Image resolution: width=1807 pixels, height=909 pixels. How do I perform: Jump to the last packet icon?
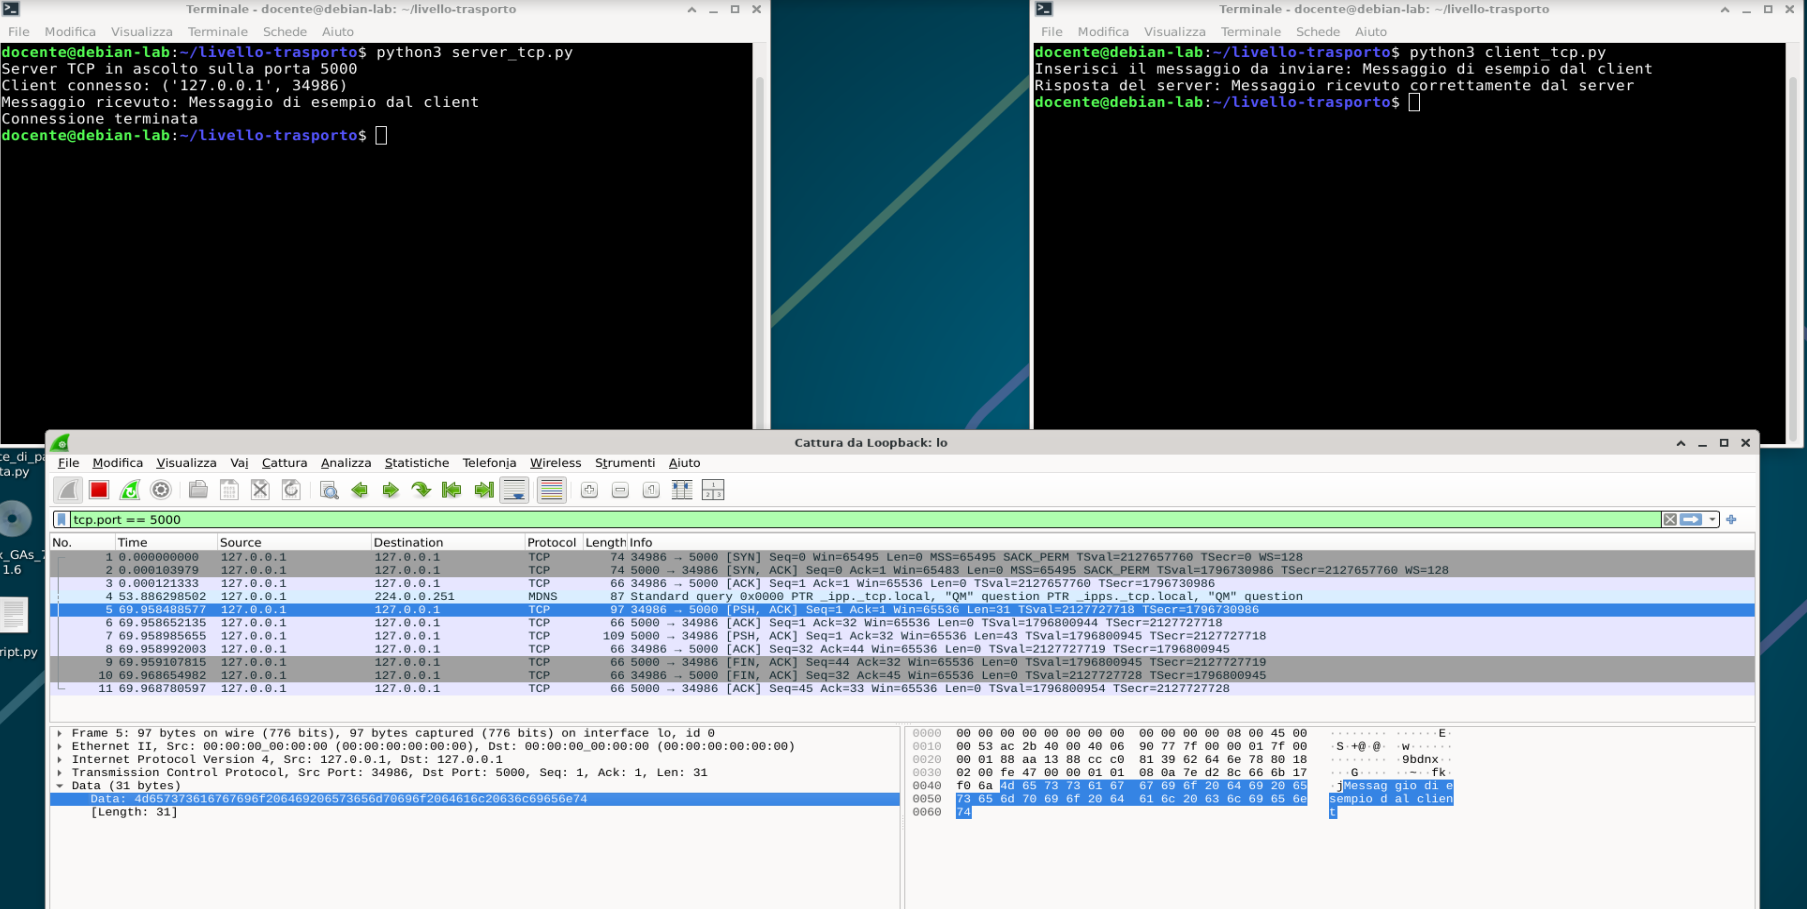click(483, 490)
